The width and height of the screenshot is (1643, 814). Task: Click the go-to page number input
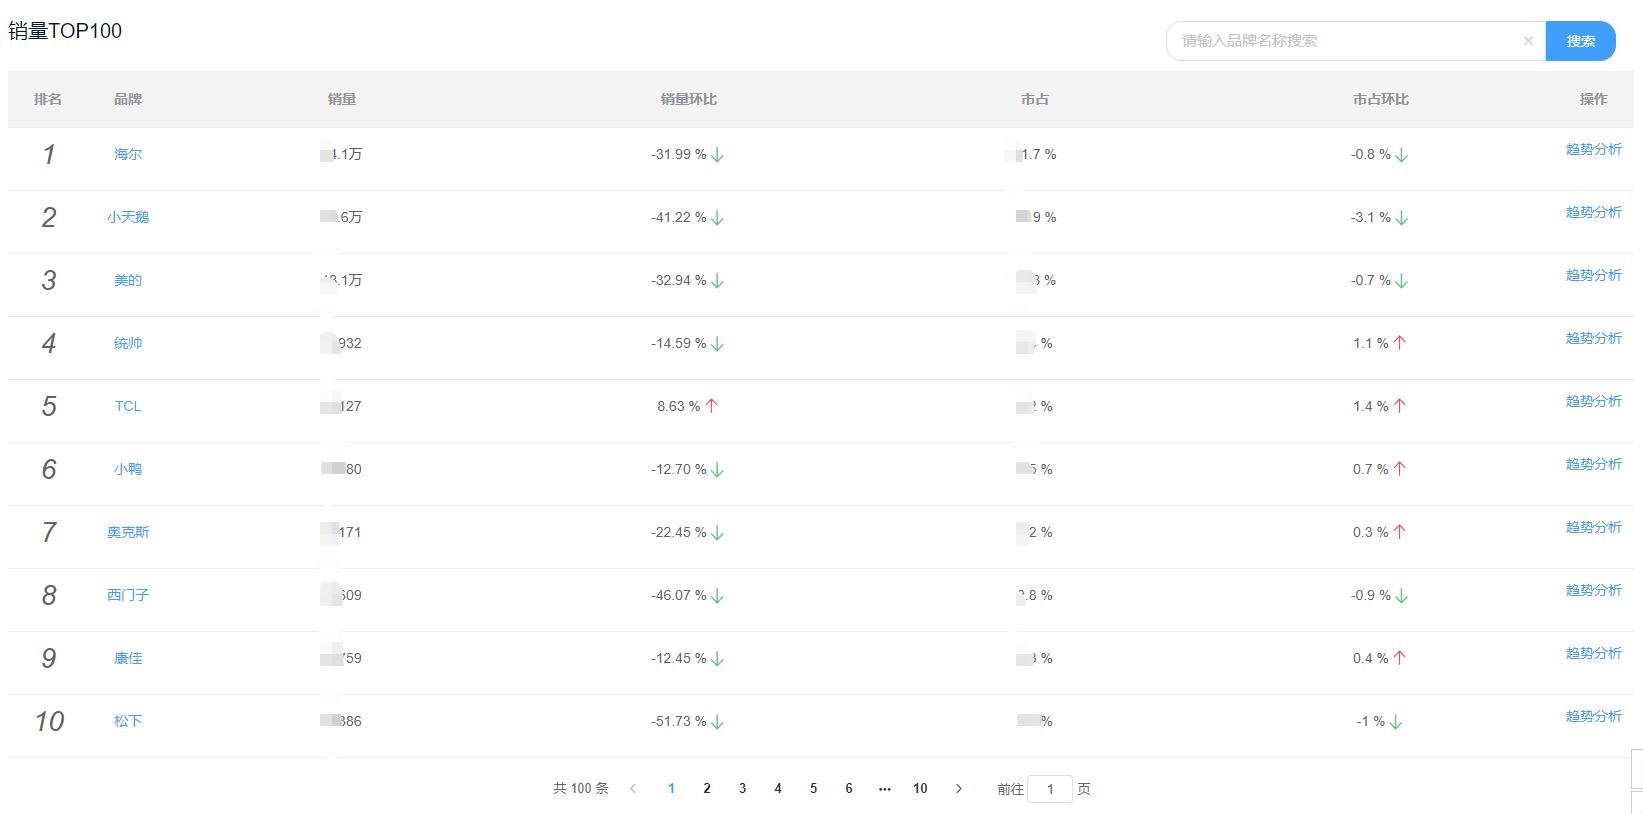click(x=1050, y=789)
